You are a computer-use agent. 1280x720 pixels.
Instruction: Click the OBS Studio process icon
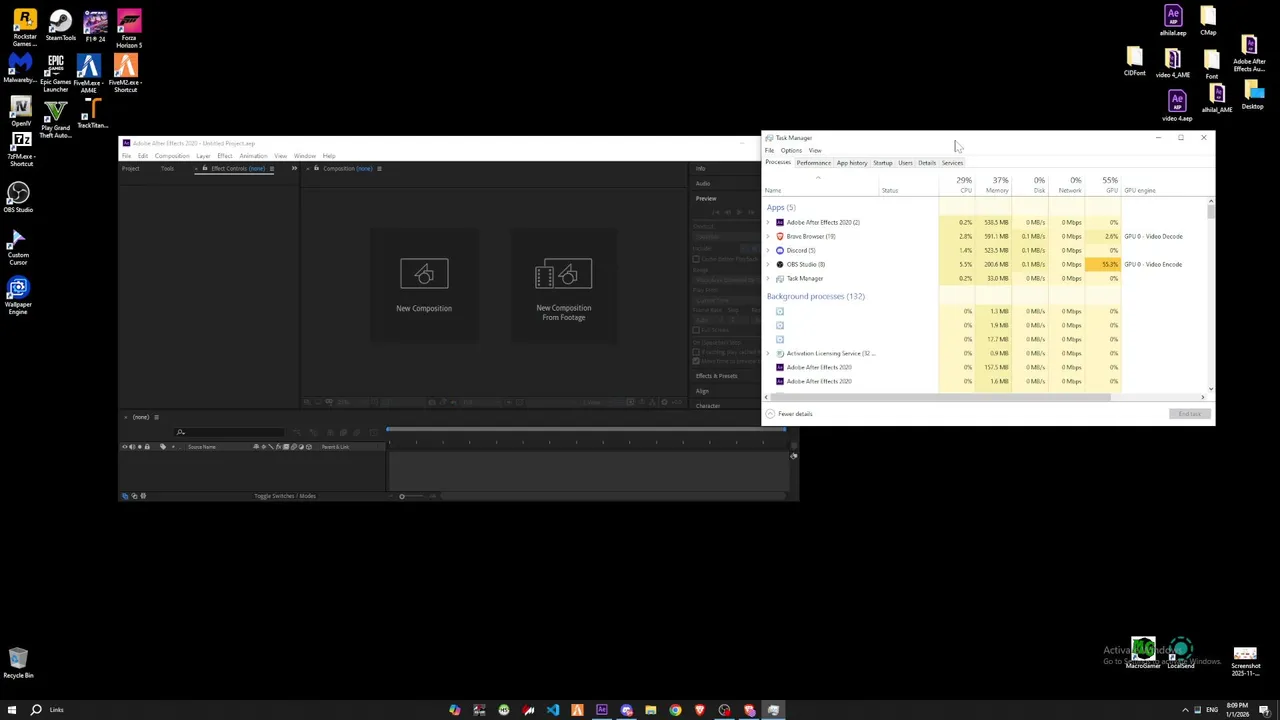click(780, 264)
